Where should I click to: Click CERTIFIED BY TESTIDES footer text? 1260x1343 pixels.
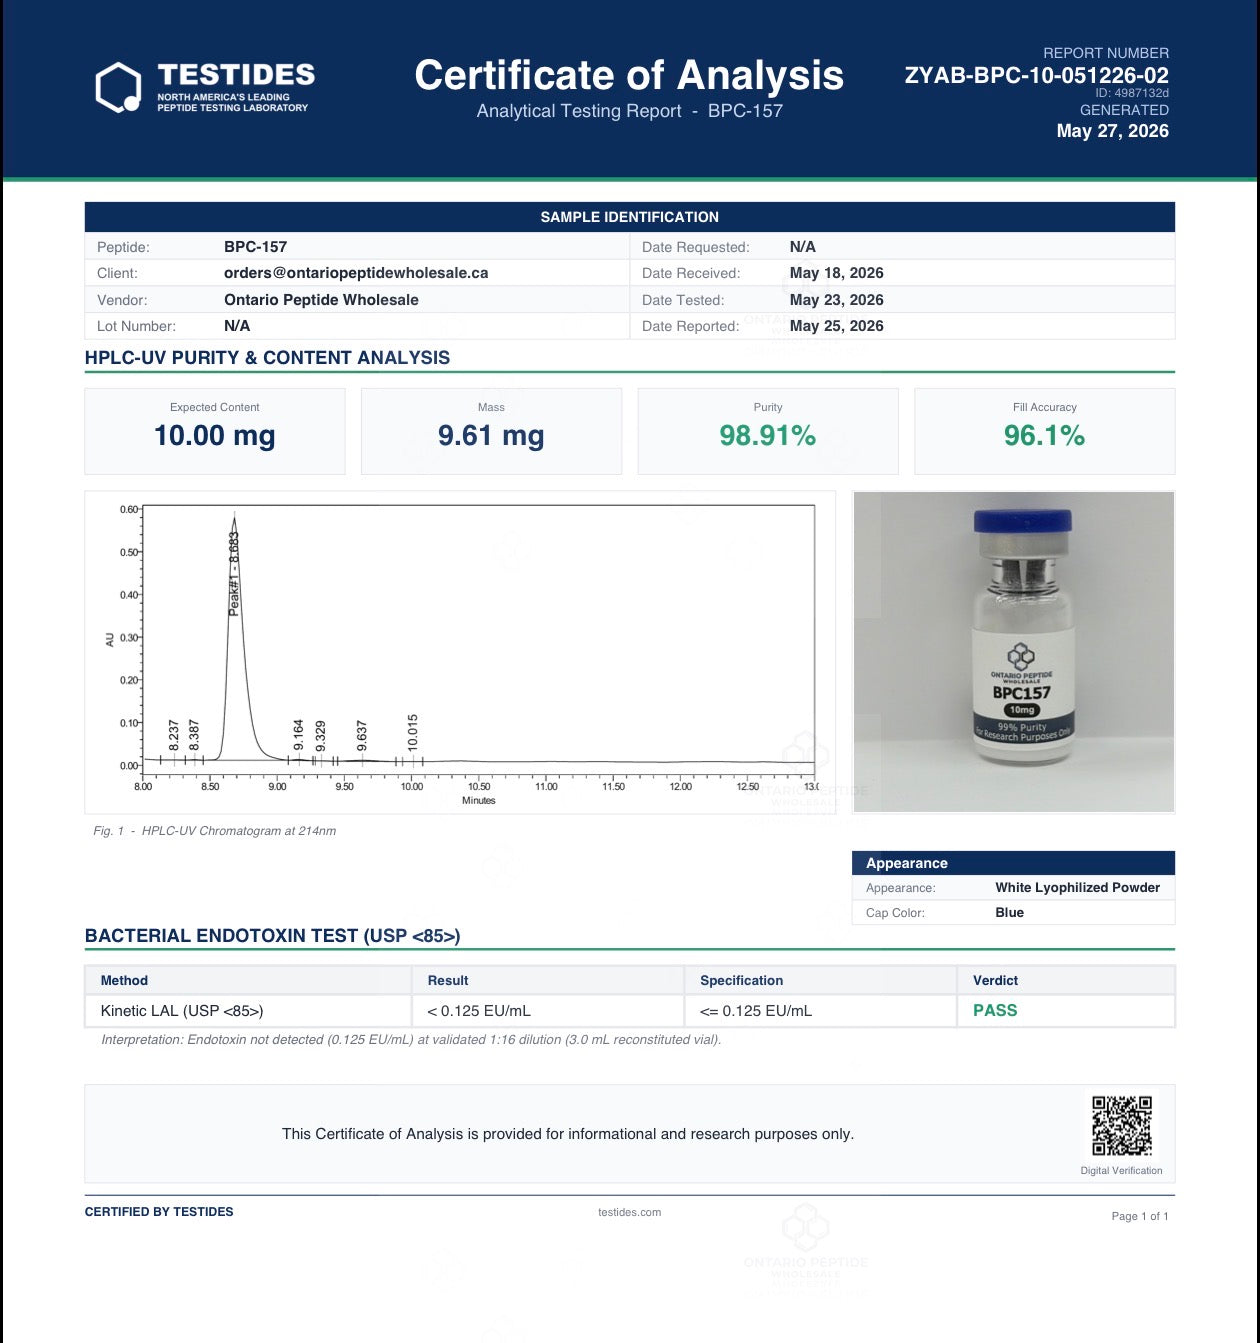pos(159,1212)
